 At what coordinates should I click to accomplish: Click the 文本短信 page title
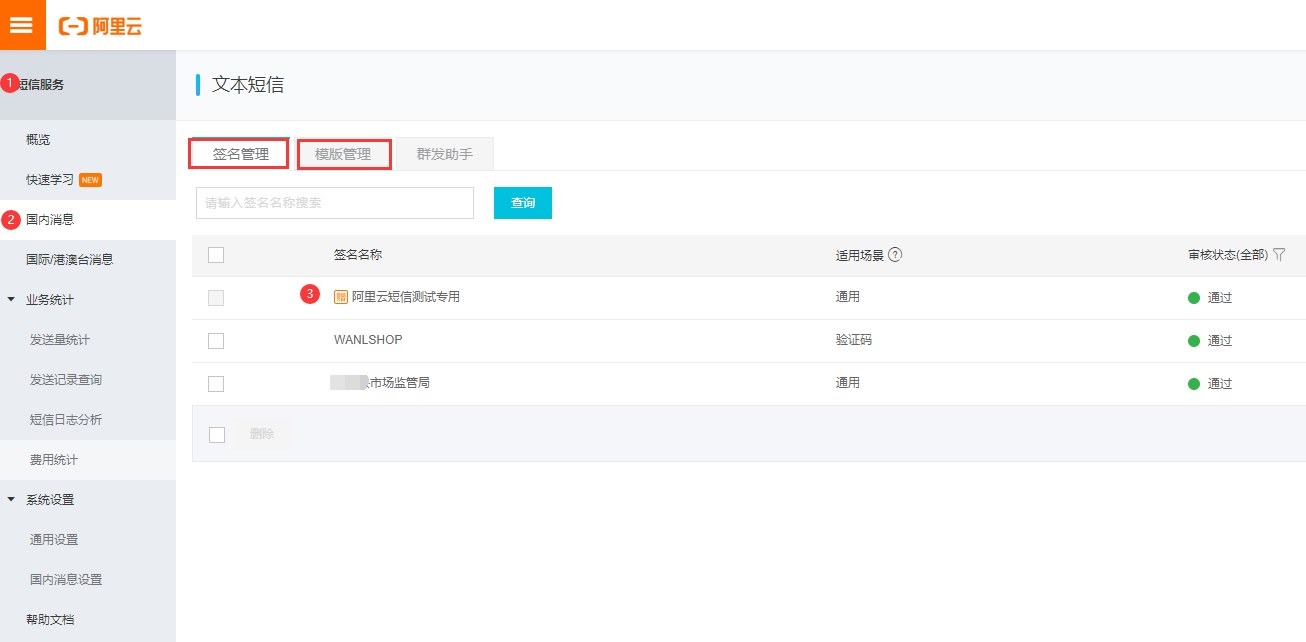click(248, 85)
